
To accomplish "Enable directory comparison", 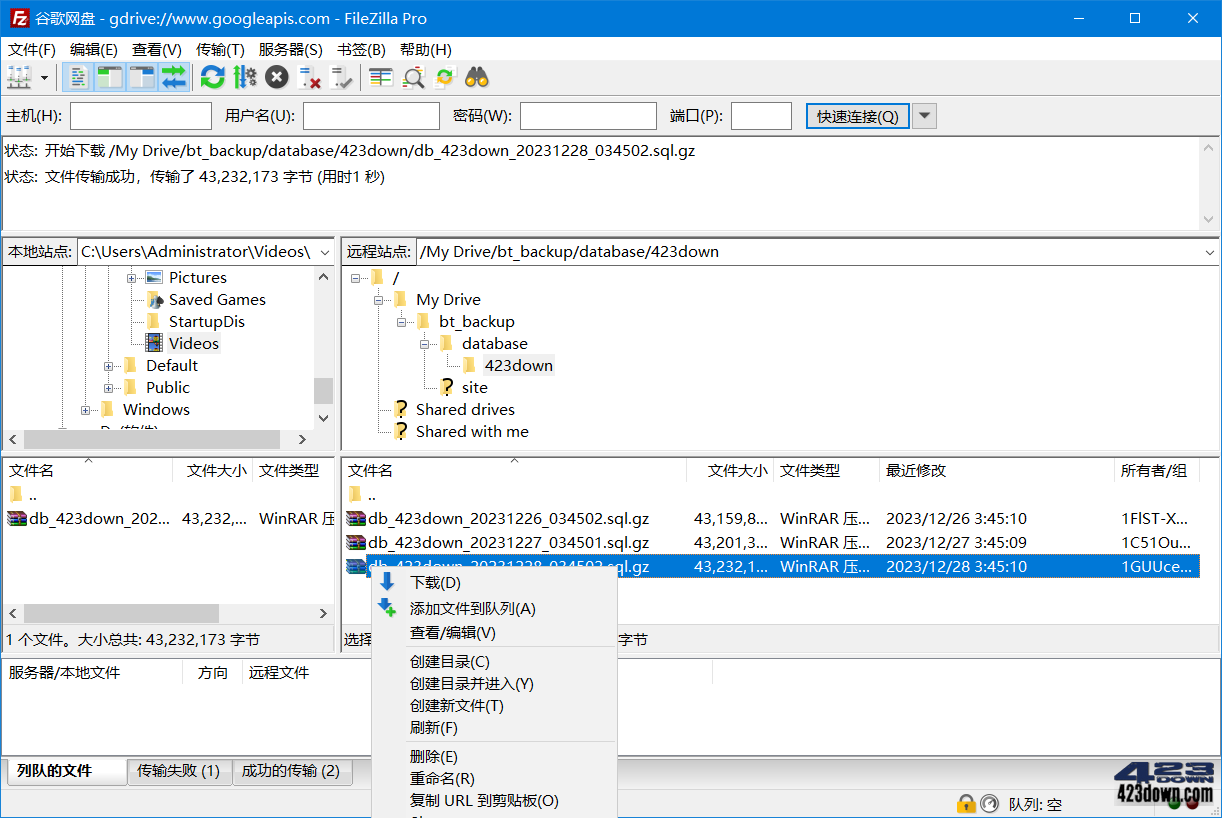I will (x=380, y=77).
